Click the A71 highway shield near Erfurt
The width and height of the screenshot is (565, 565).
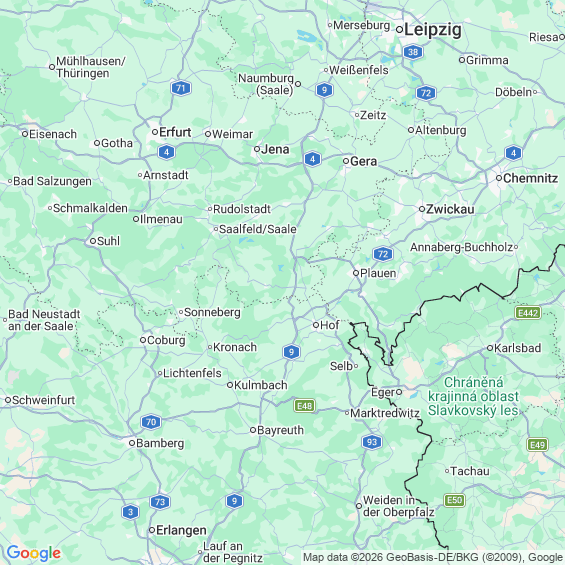[x=181, y=88]
